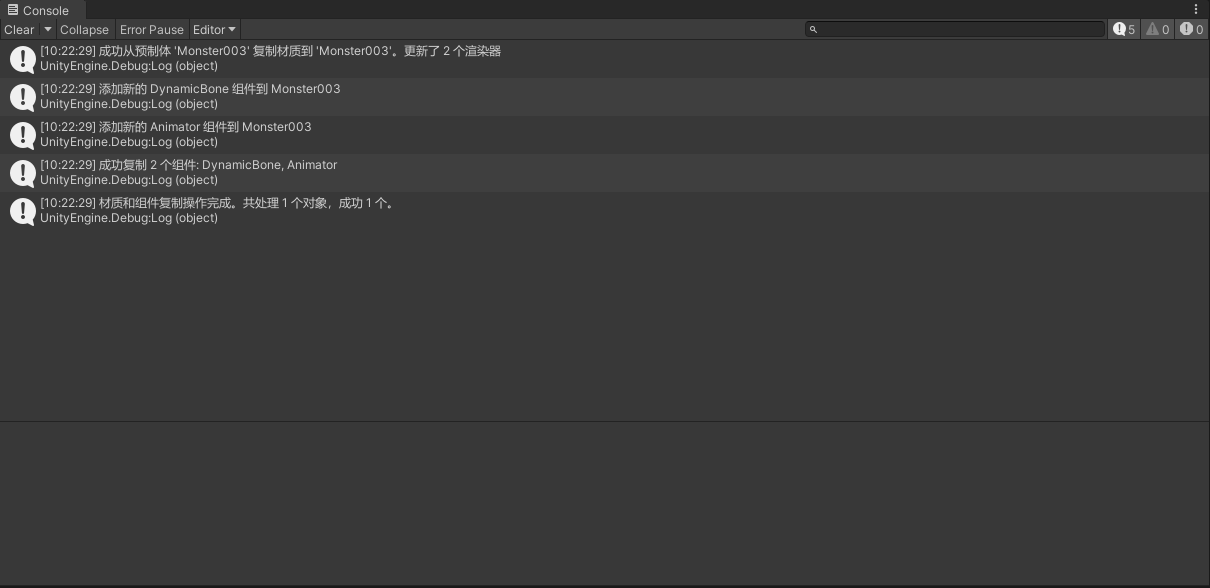
Task: Open the Clear options dropdown arrow
Action: (x=47, y=30)
